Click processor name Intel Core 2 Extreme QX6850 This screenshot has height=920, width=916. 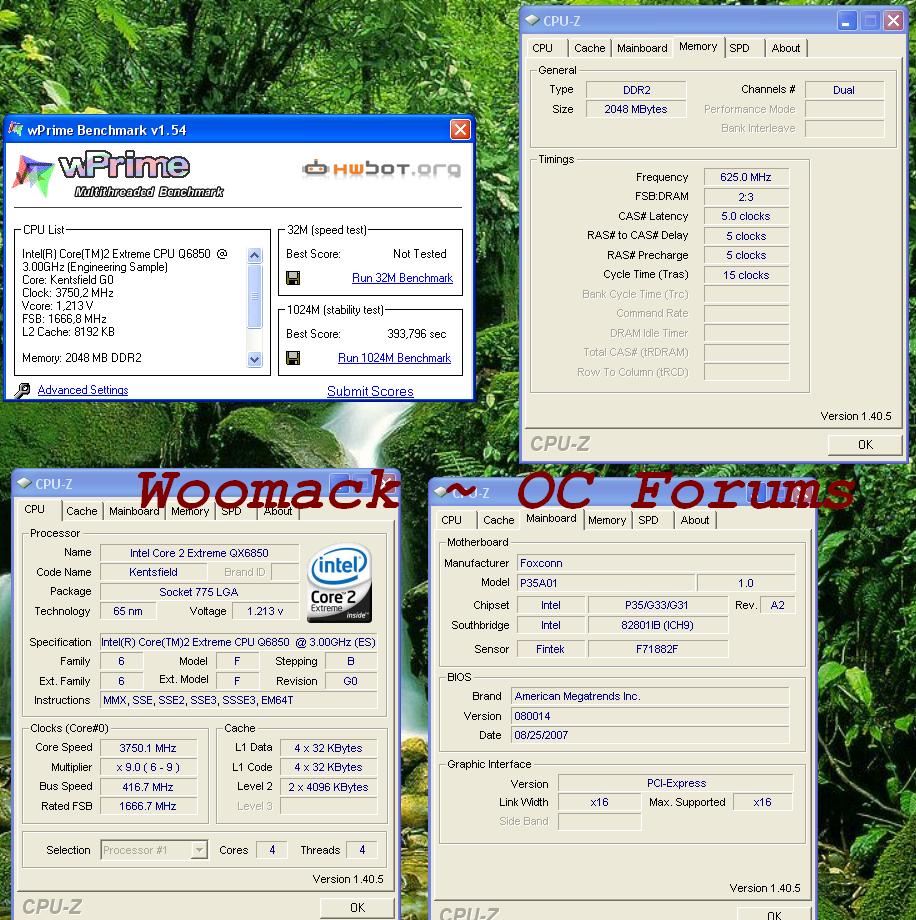[200, 553]
